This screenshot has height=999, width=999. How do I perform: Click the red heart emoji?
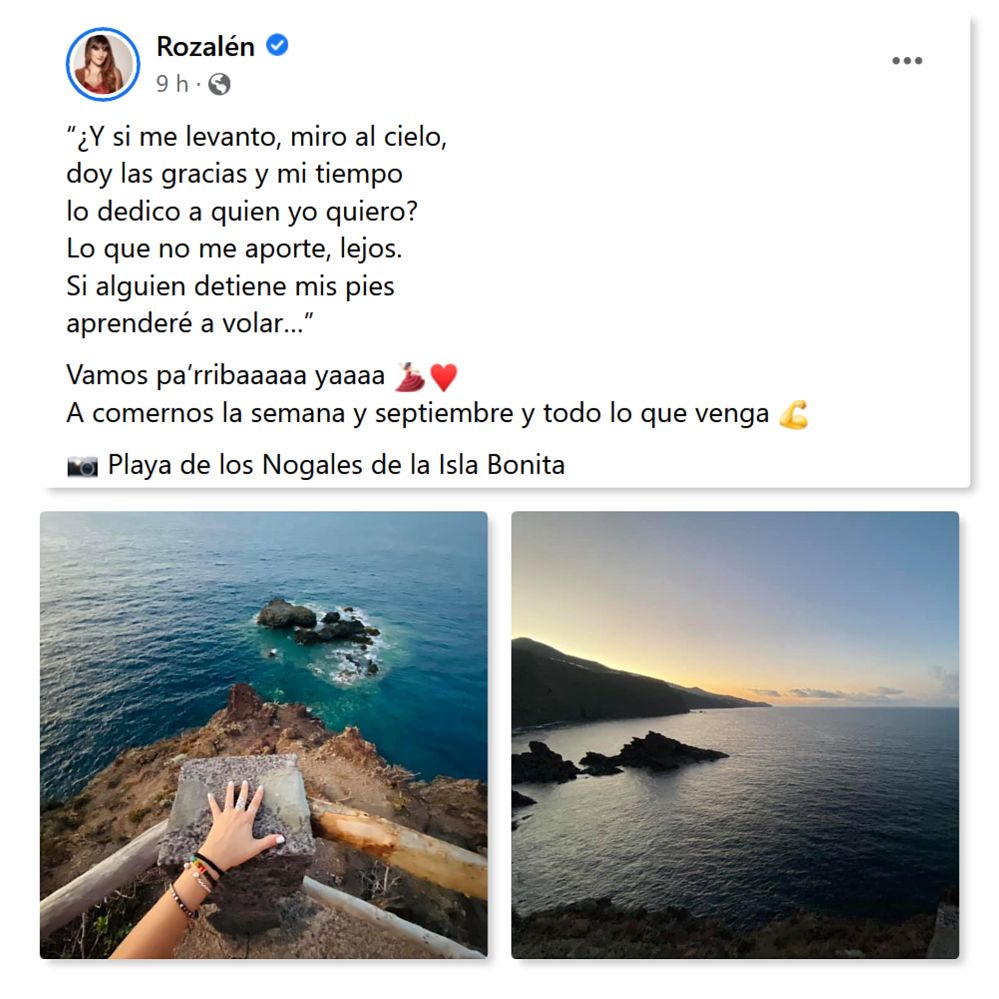(443, 377)
